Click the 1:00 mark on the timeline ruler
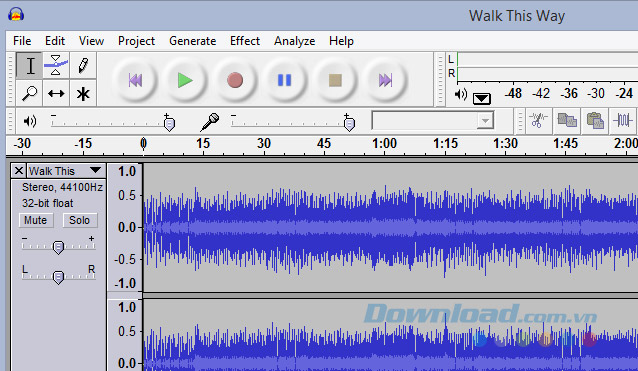 [x=385, y=143]
